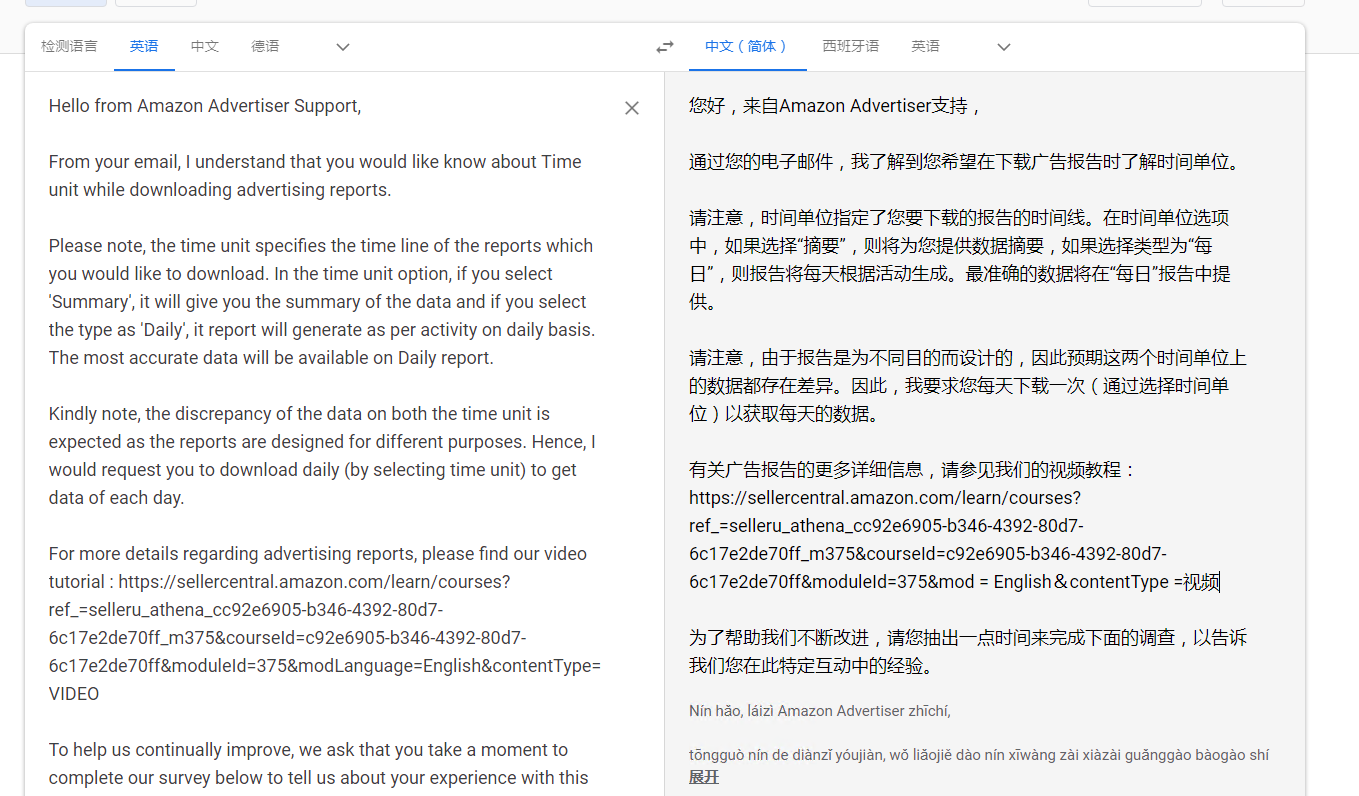The width and height of the screenshot is (1359, 796).
Task: Expand the source language list chevron
Action: pyautogui.click(x=342, y=47)
